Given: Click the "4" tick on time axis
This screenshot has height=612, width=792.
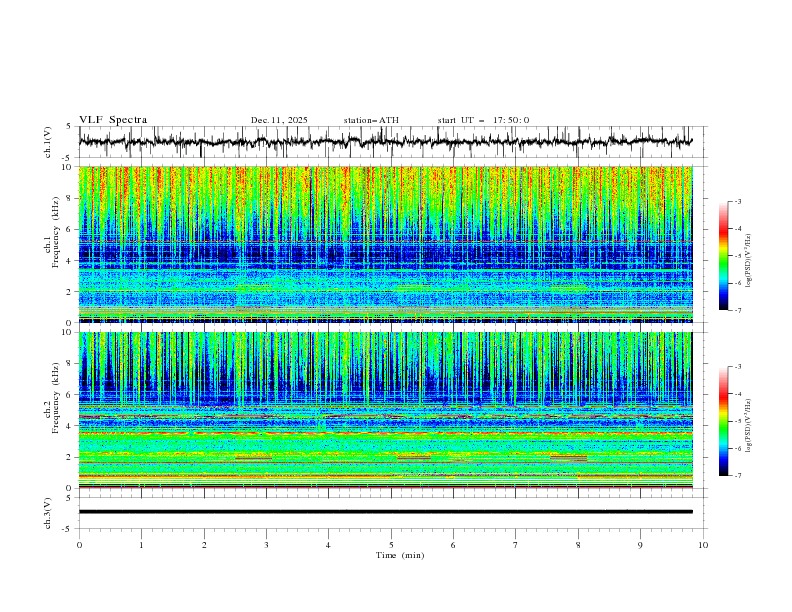Looking at the screenshot, I should 328,545.
